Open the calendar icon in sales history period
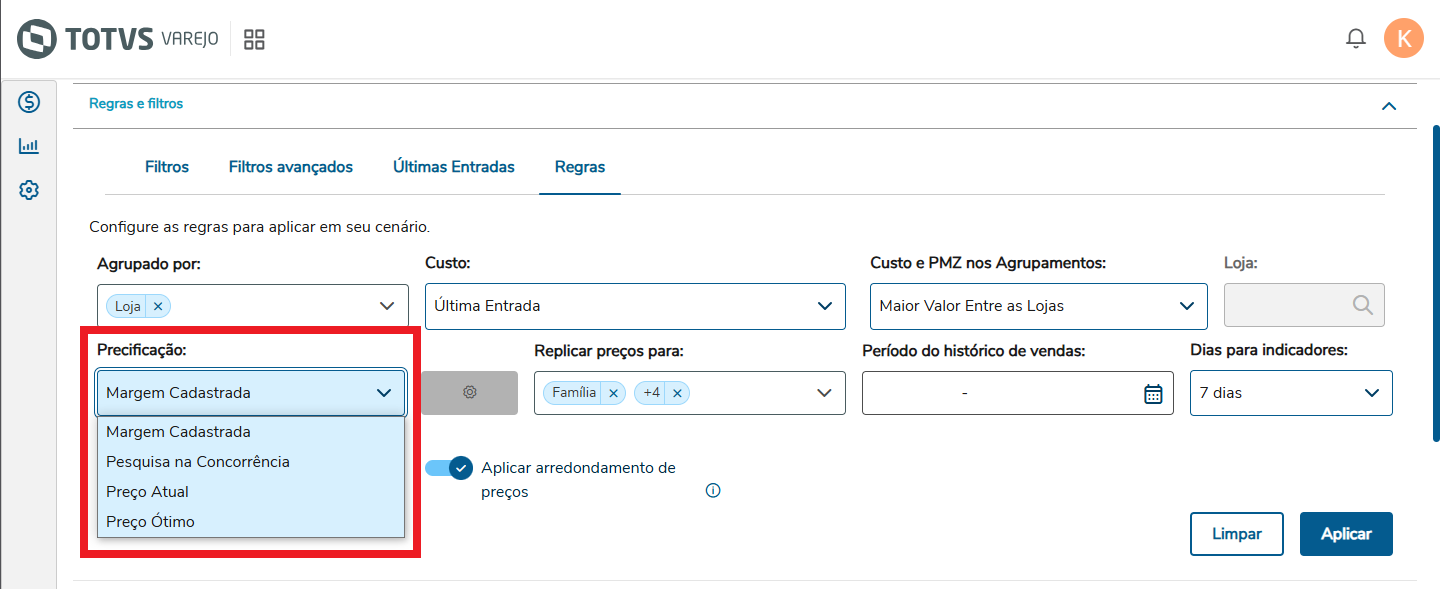 coord(1153,394)
